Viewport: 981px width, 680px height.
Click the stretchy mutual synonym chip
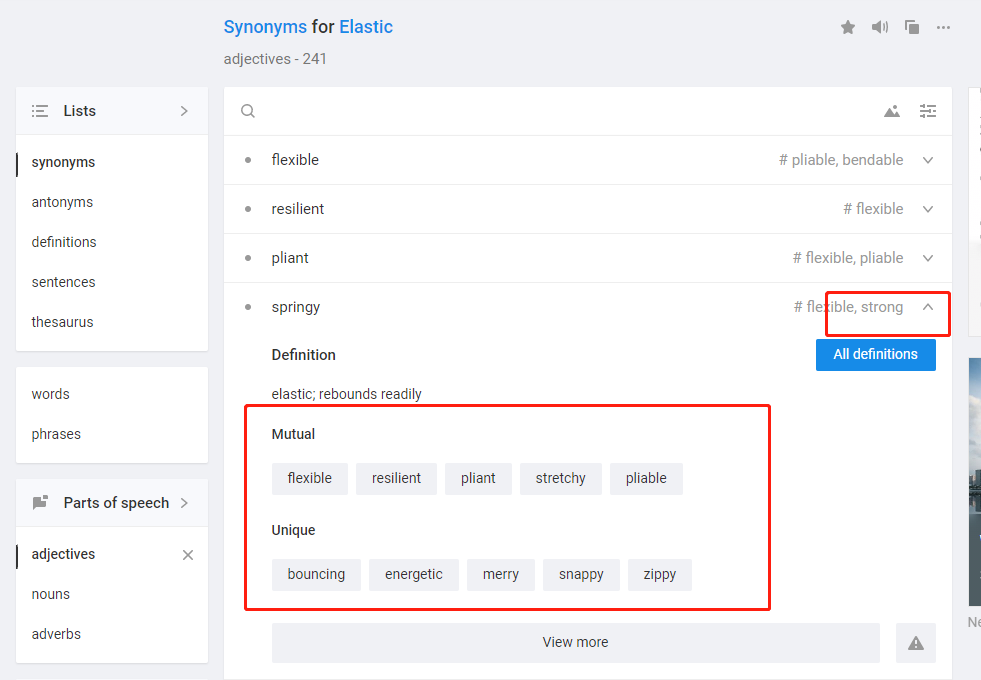[x=561, y=479]
